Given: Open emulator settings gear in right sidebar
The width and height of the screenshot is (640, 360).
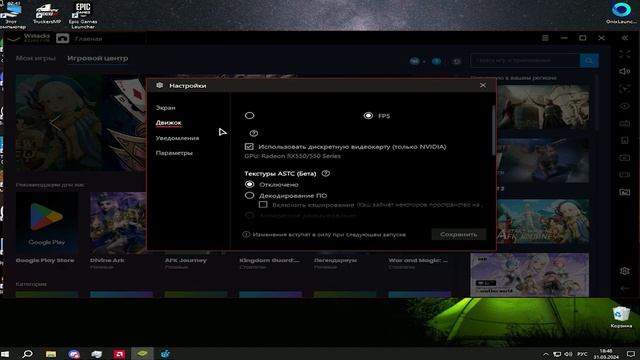Looking at the screenshot, I should coord(624,271).
